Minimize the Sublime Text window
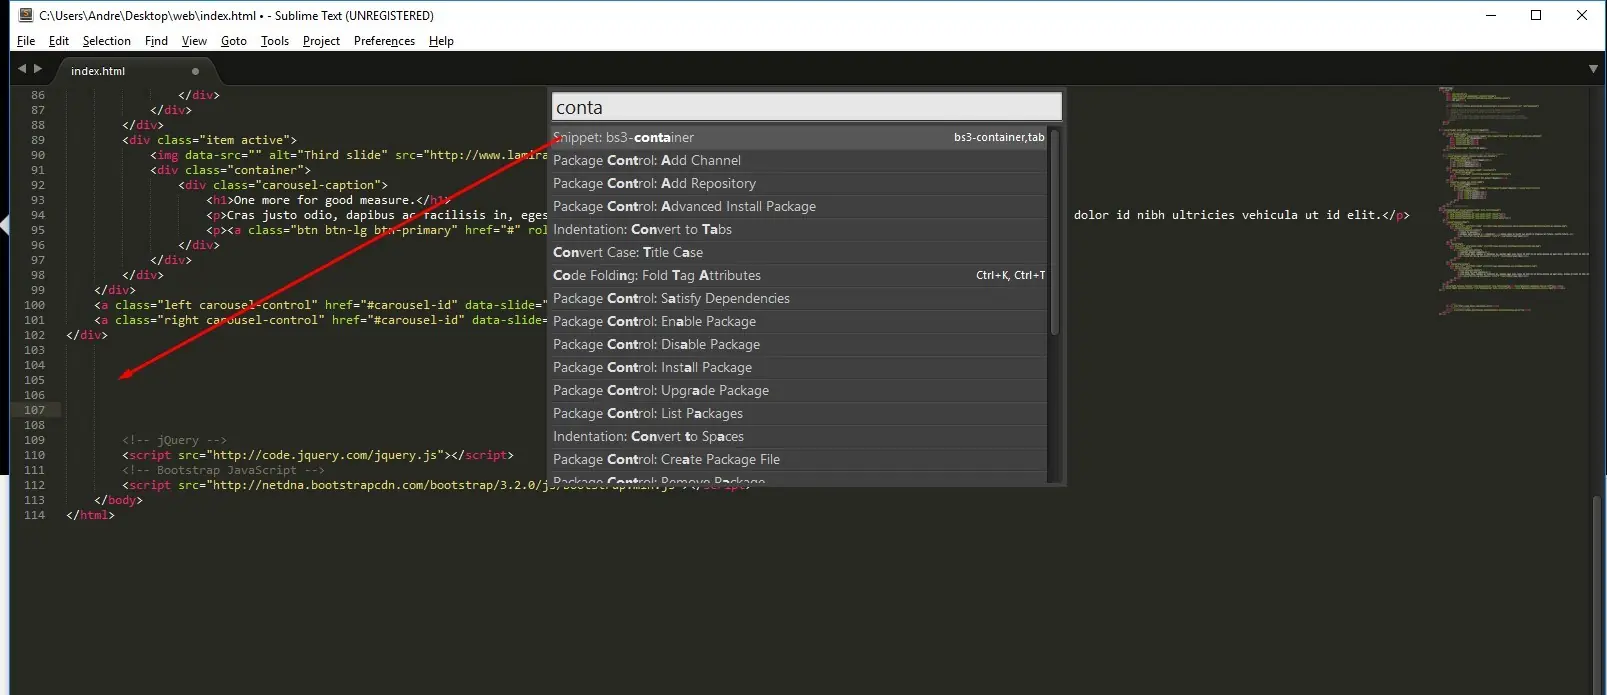The height and width of the screenshot is (695, 1607). tap(1490, 15)
